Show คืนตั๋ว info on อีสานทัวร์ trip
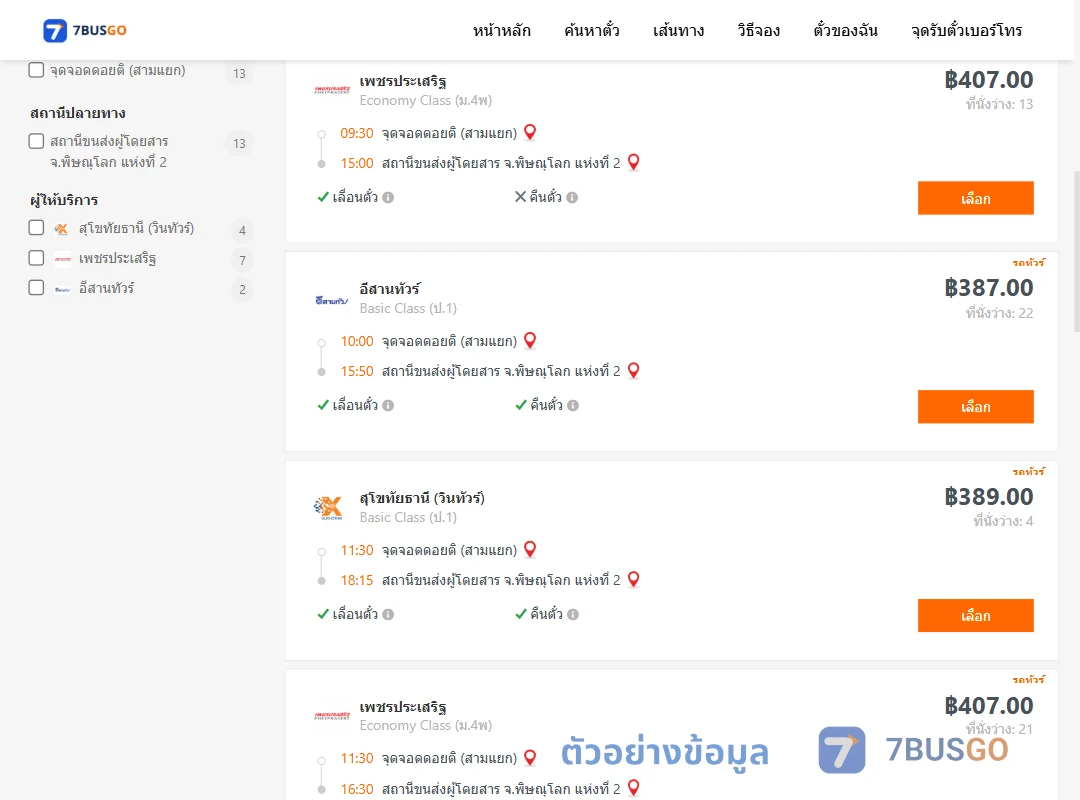 tap(573, 406)
